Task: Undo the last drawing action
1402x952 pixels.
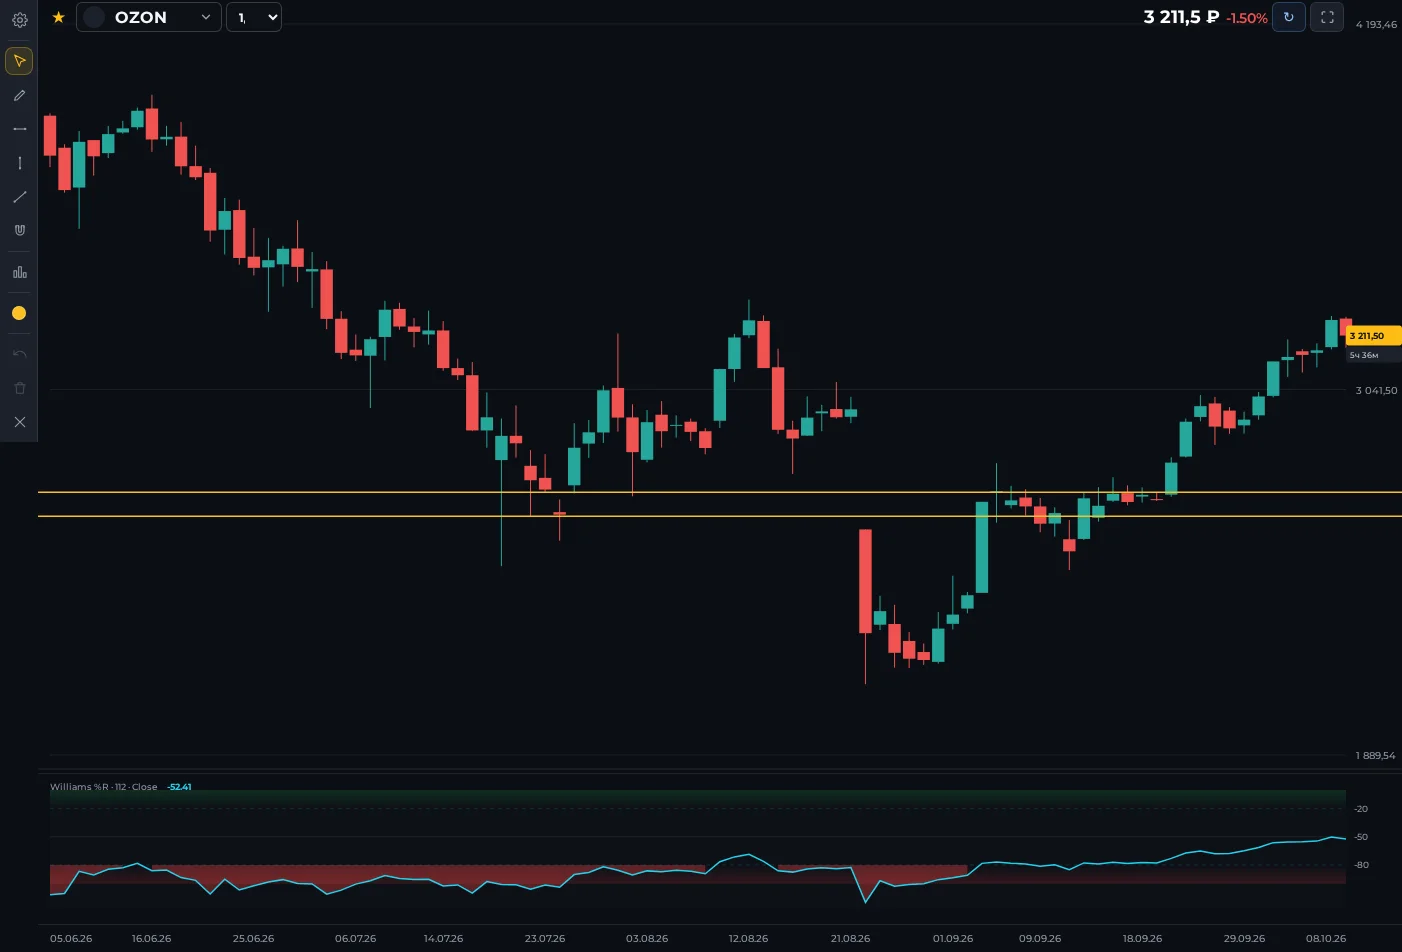Action: pyautogui.click(x=19, y=354)
